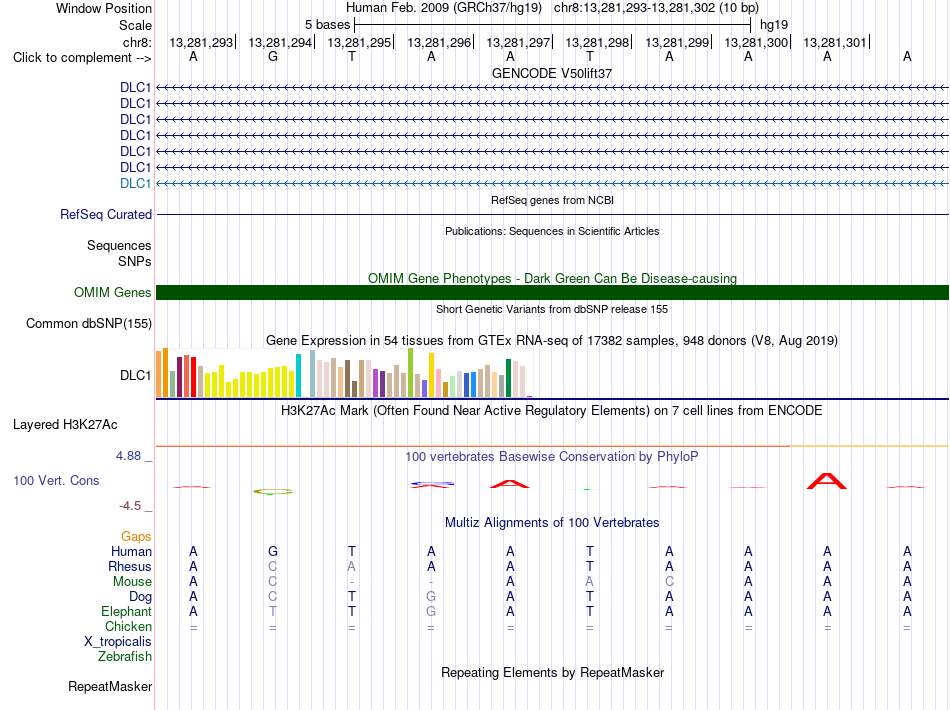
Task: Click the DLC1 label beside GTEx bar chart
Action: click(x=135, y=376)
